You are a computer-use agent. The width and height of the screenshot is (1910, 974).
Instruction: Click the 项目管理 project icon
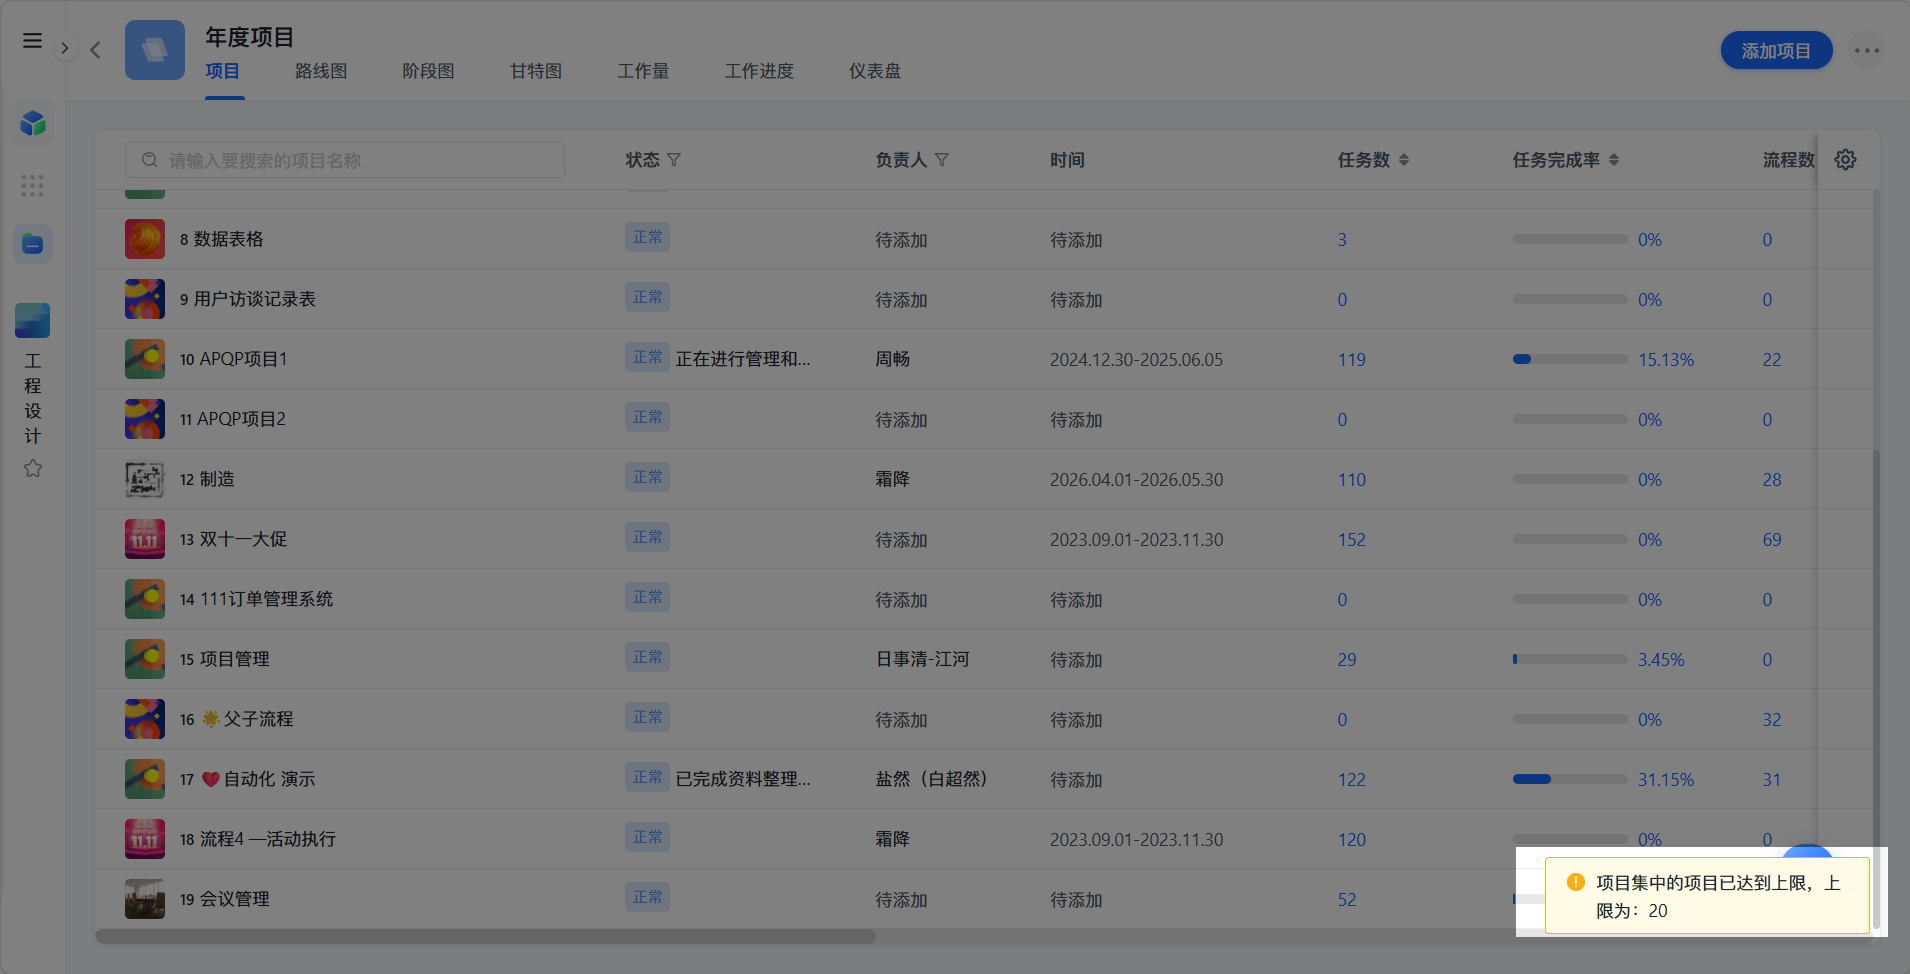(x=145, y=659)
